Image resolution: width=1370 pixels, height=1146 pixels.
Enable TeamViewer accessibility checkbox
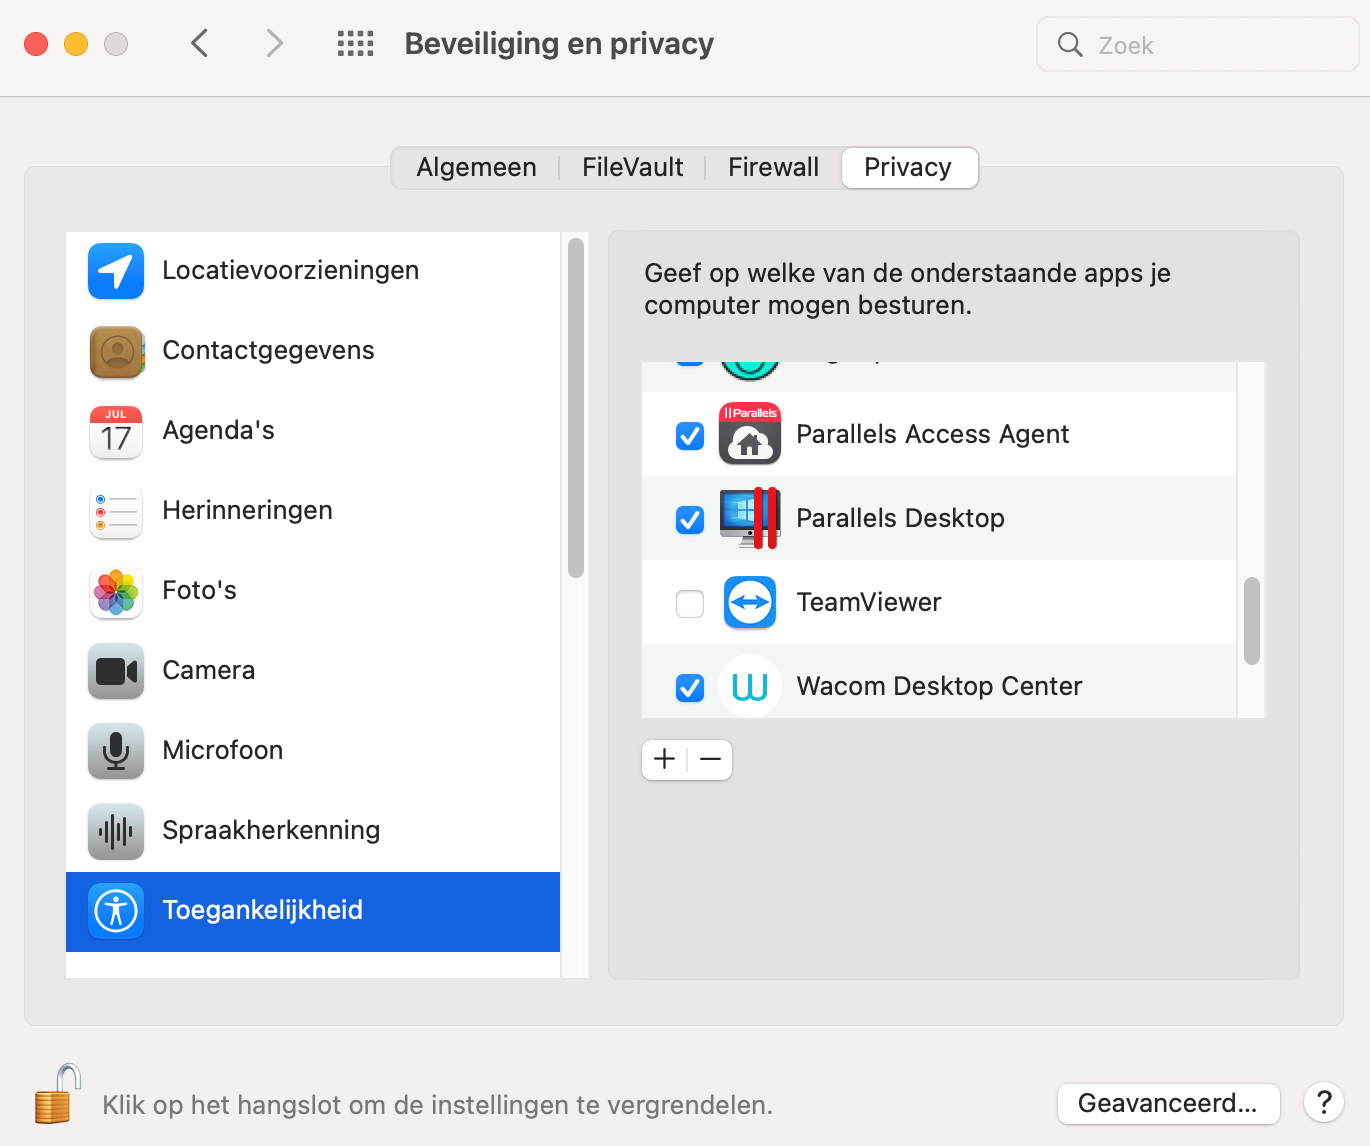coord(690,604)
